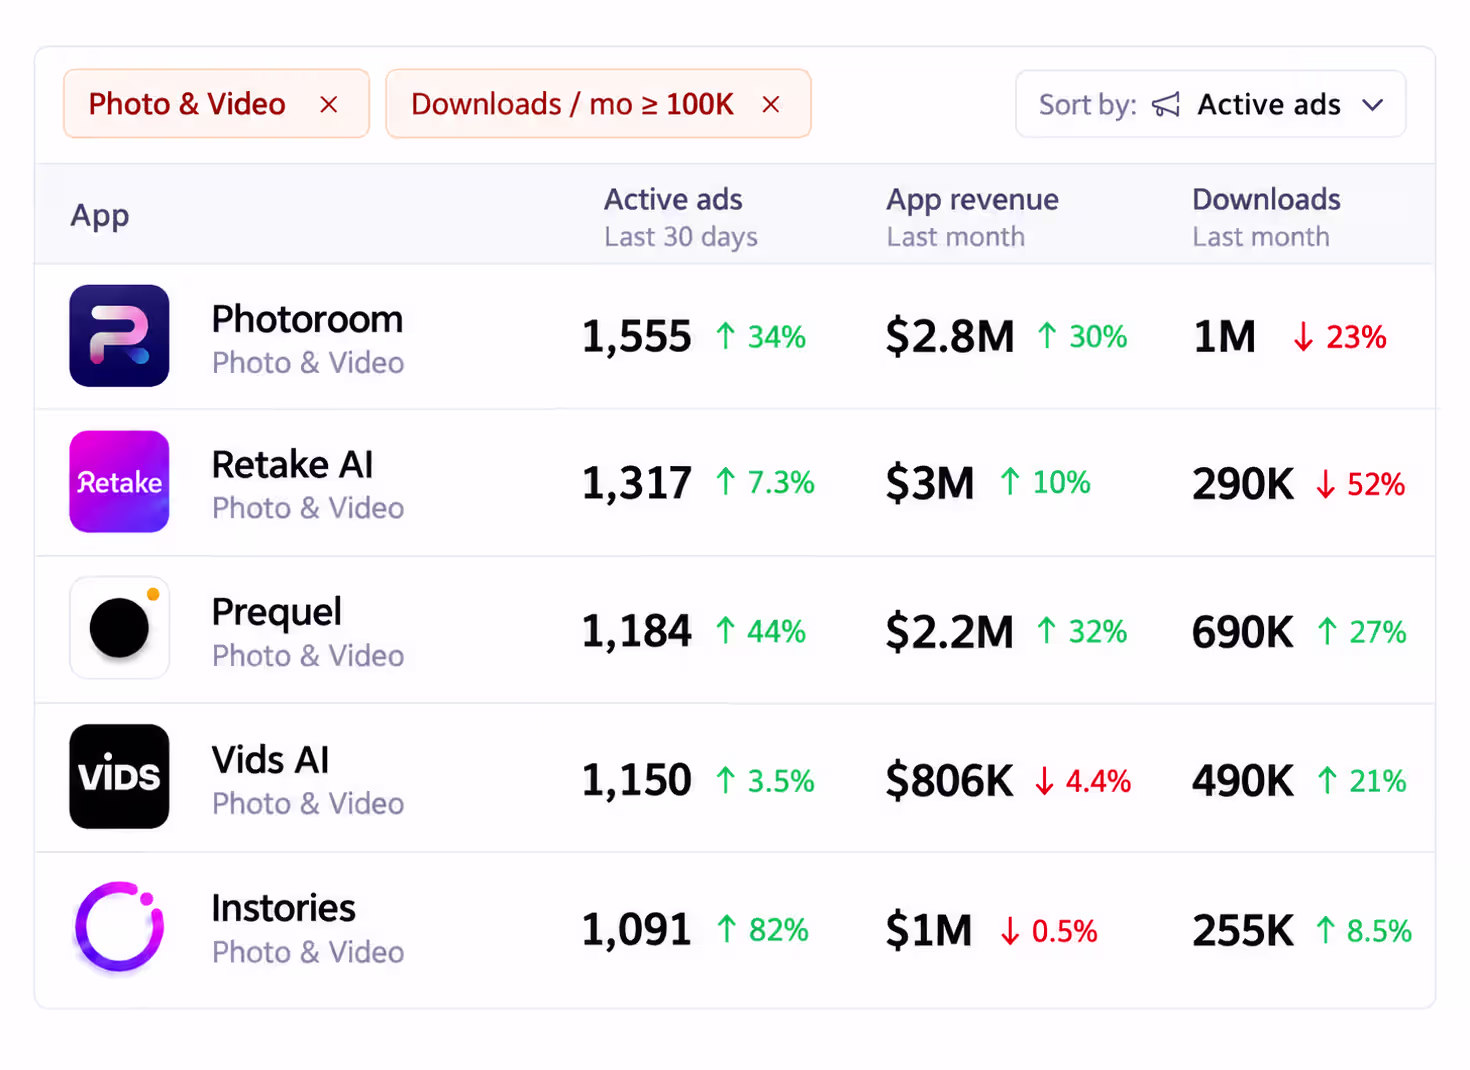This screenshot has height=1070, width=1470.
Task: Click the 1,317 active ads value
Action: 637,483
